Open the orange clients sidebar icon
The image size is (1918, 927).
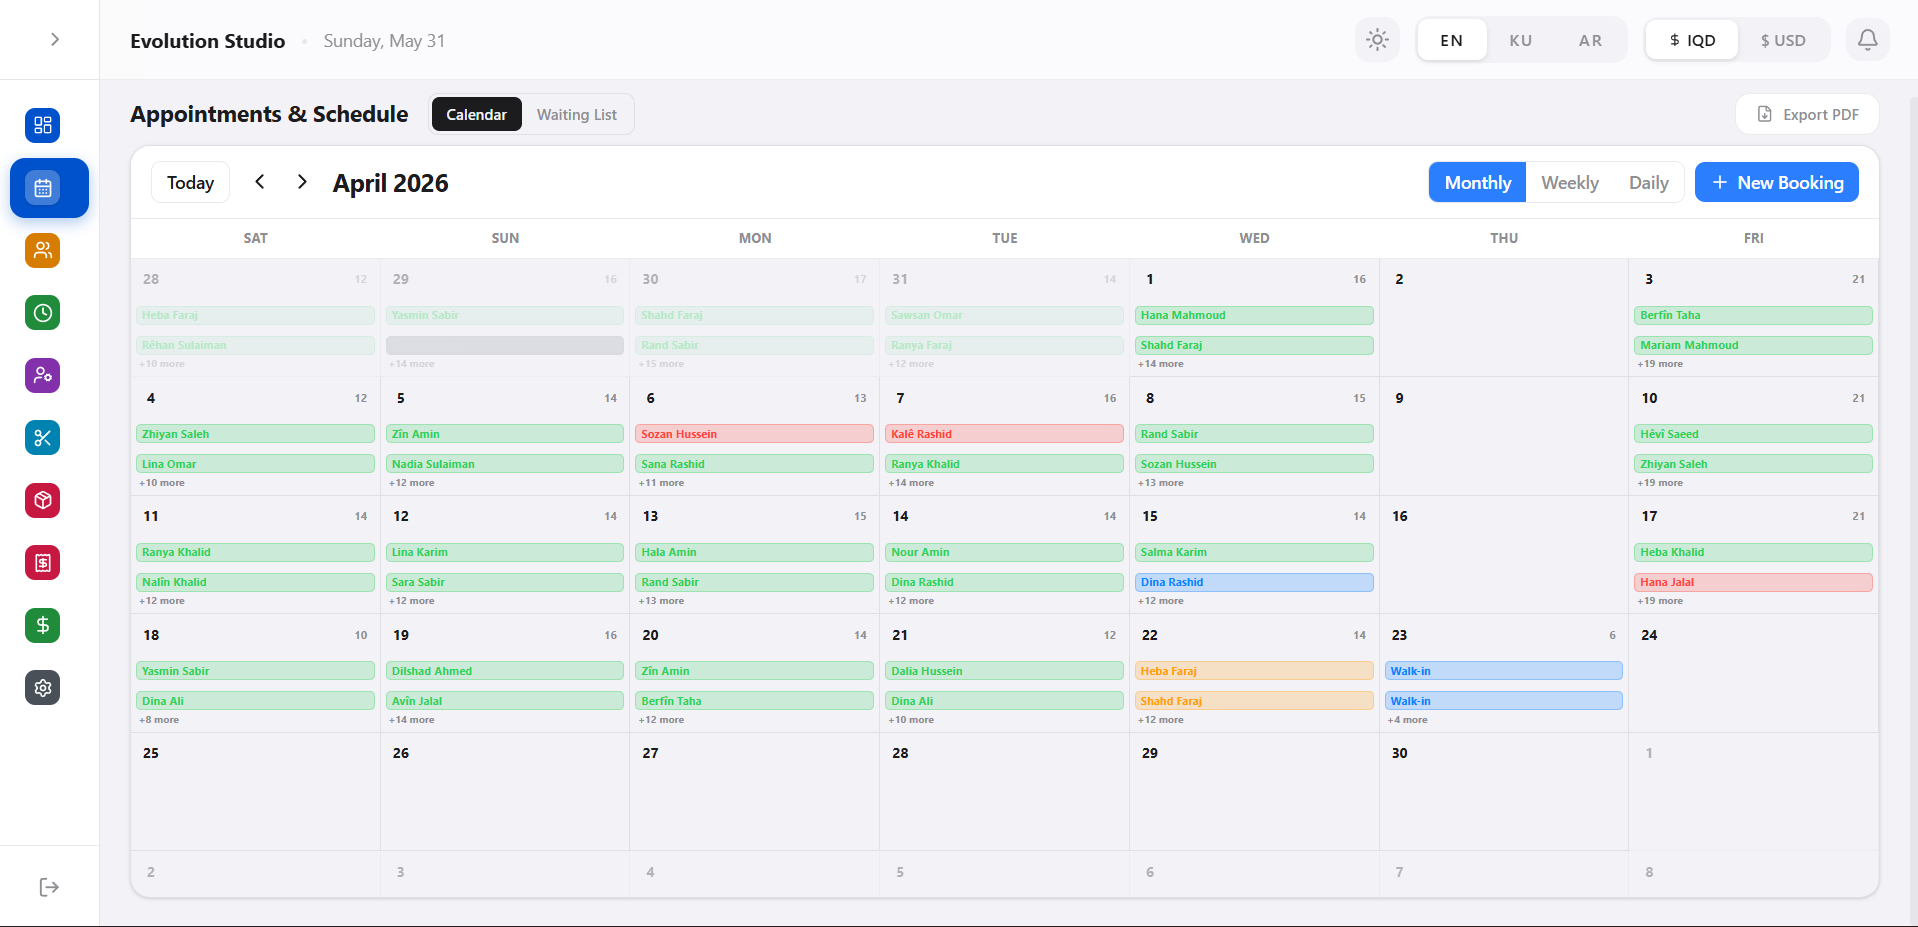click(x=43, y=250)
